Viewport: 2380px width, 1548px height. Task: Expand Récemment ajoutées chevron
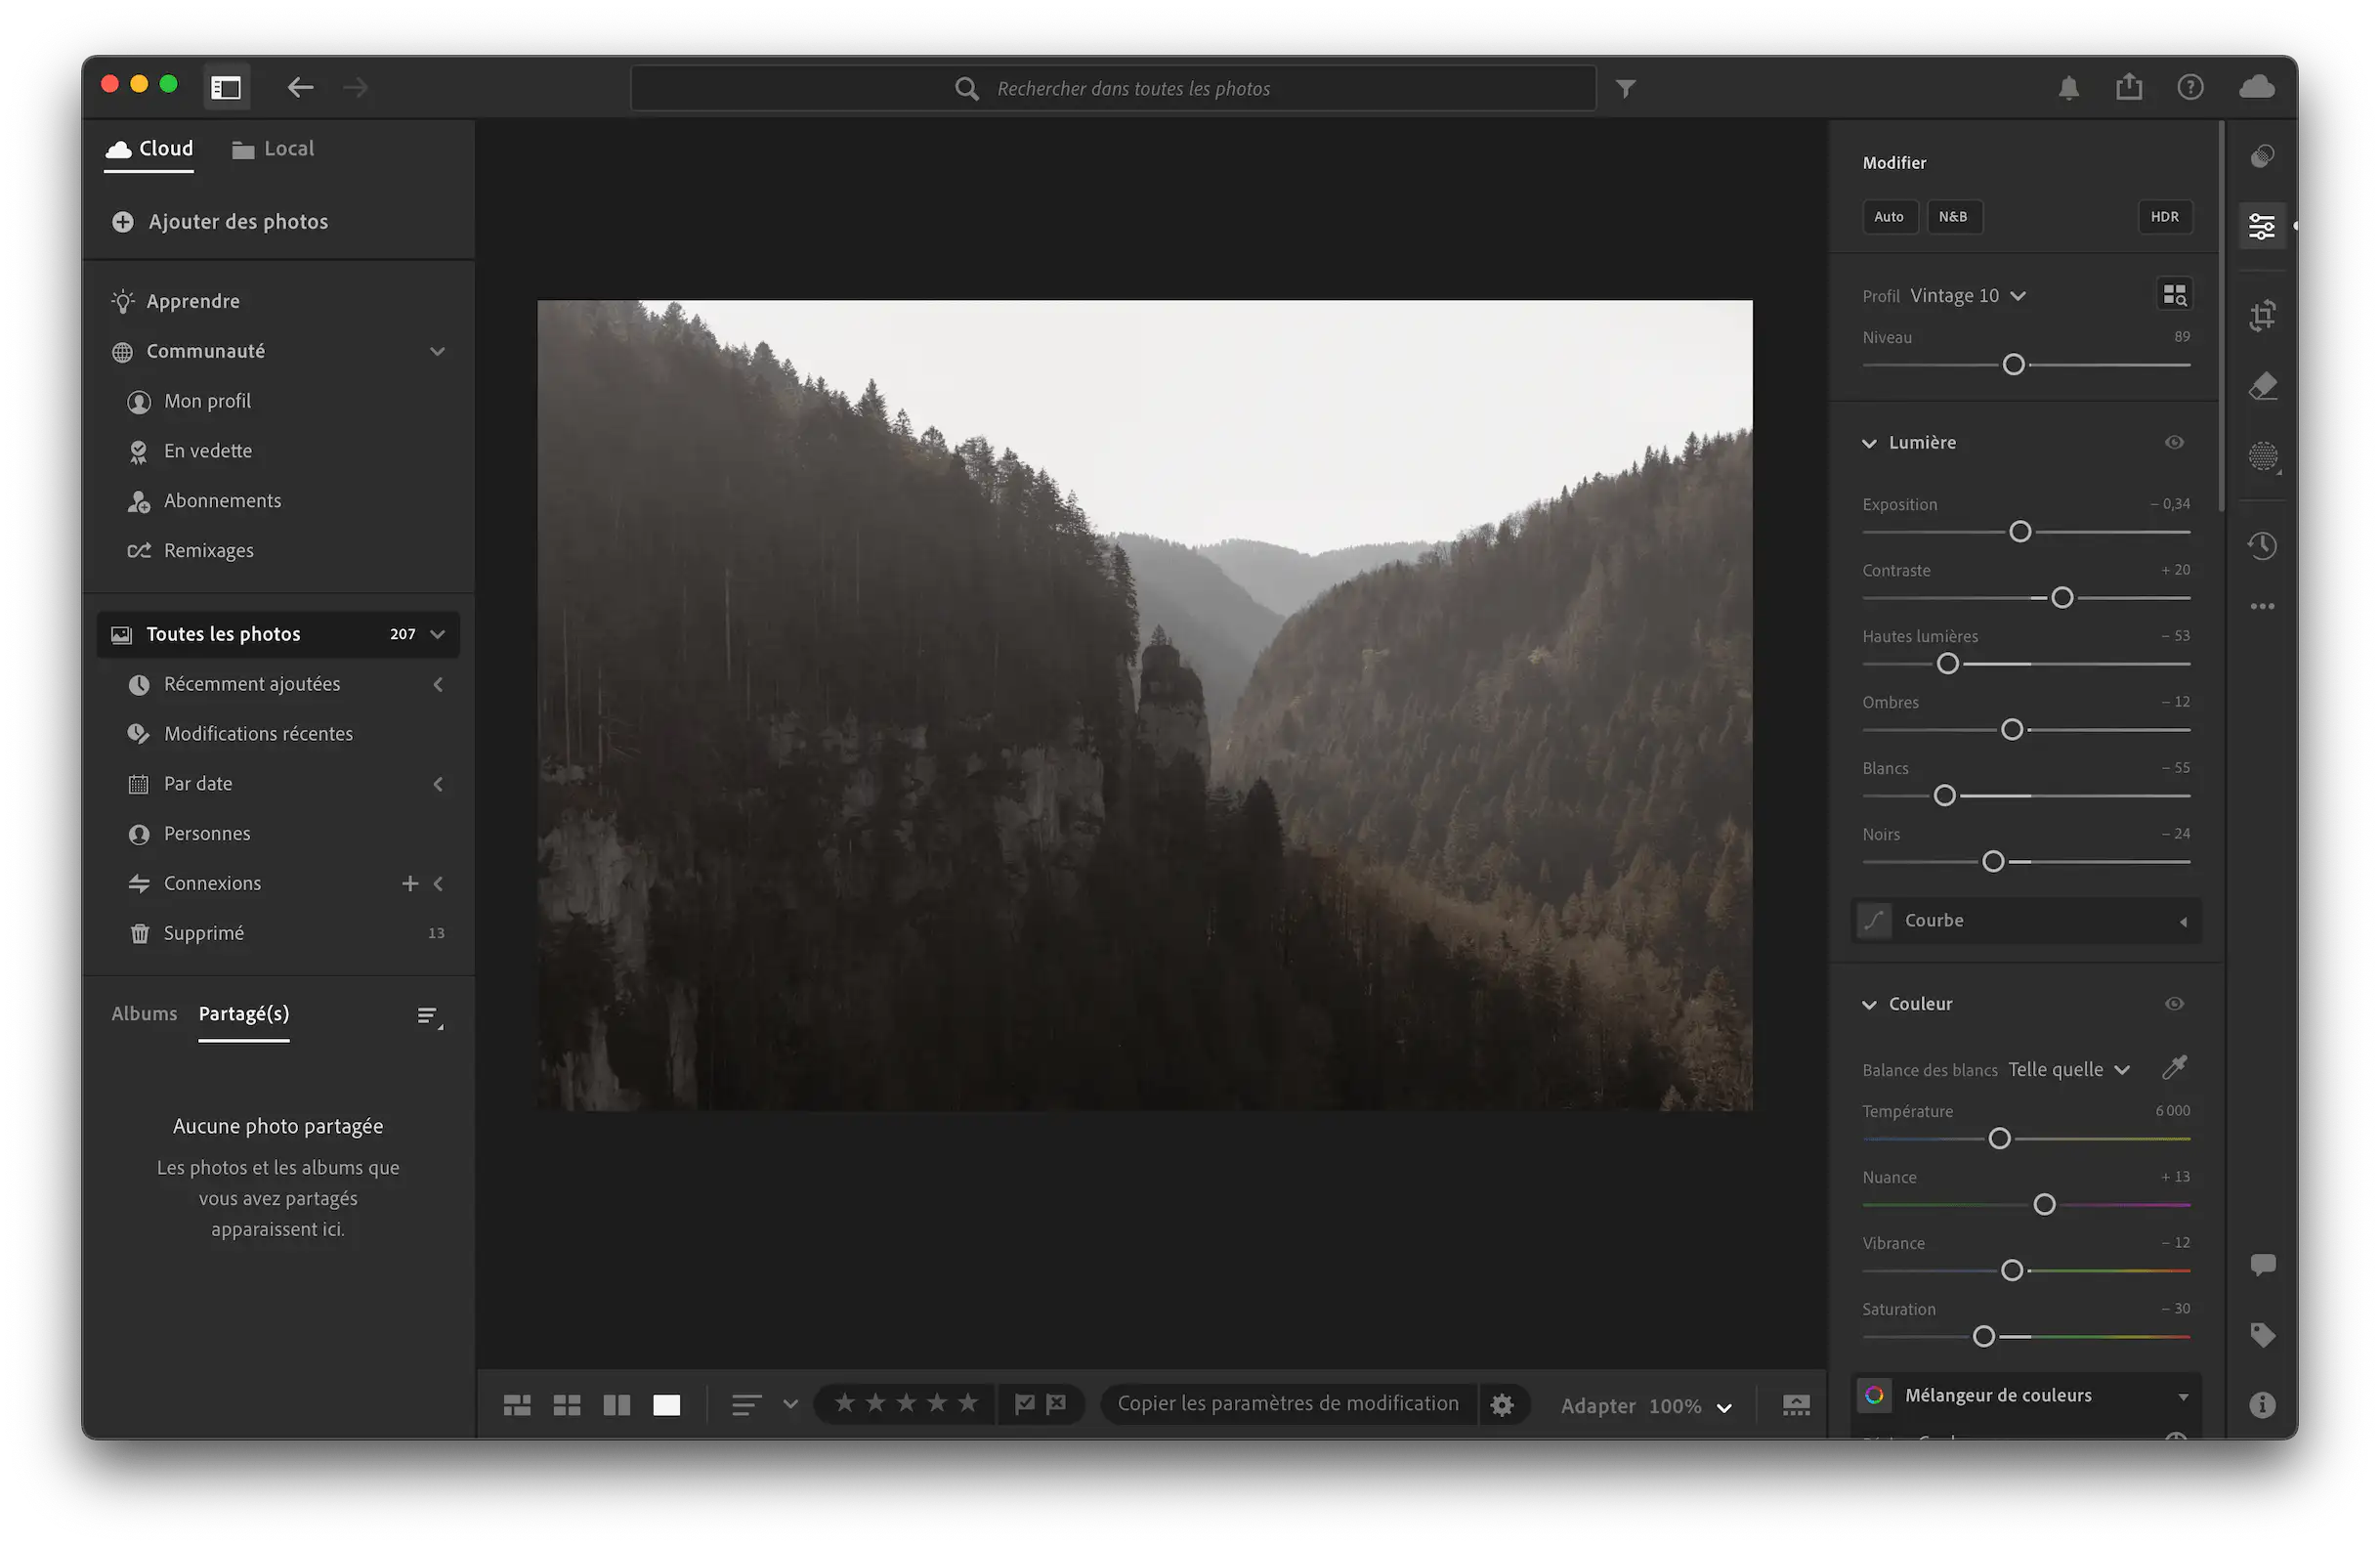click(x=437, y=684)
